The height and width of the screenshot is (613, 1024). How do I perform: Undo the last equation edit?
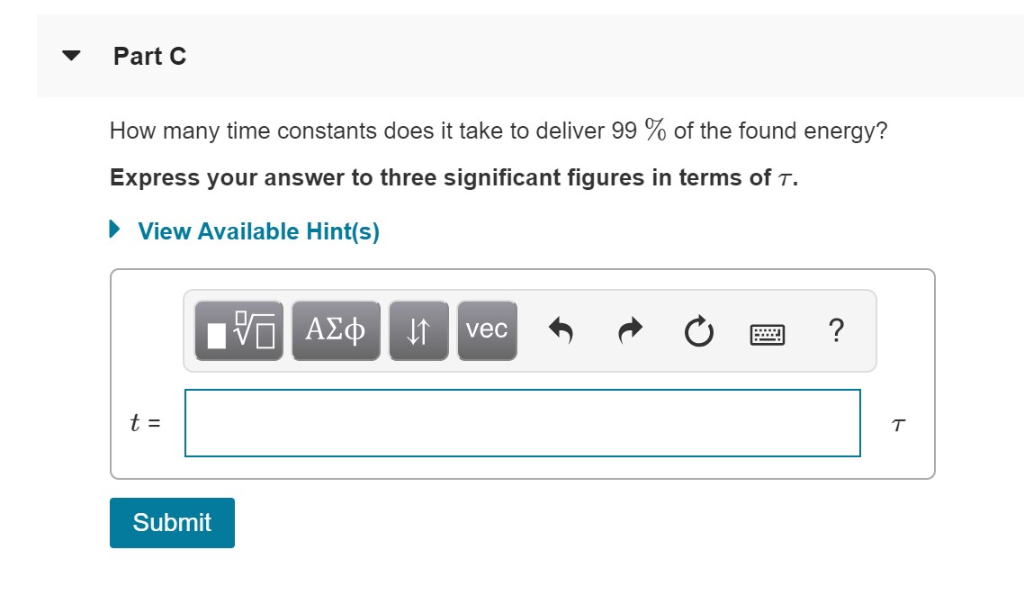(x=561, y=328)
